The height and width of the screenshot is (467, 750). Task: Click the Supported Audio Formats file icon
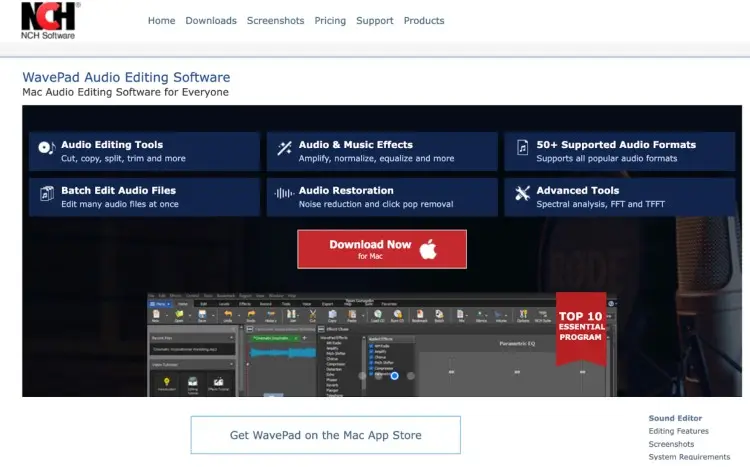click(522, 147)
